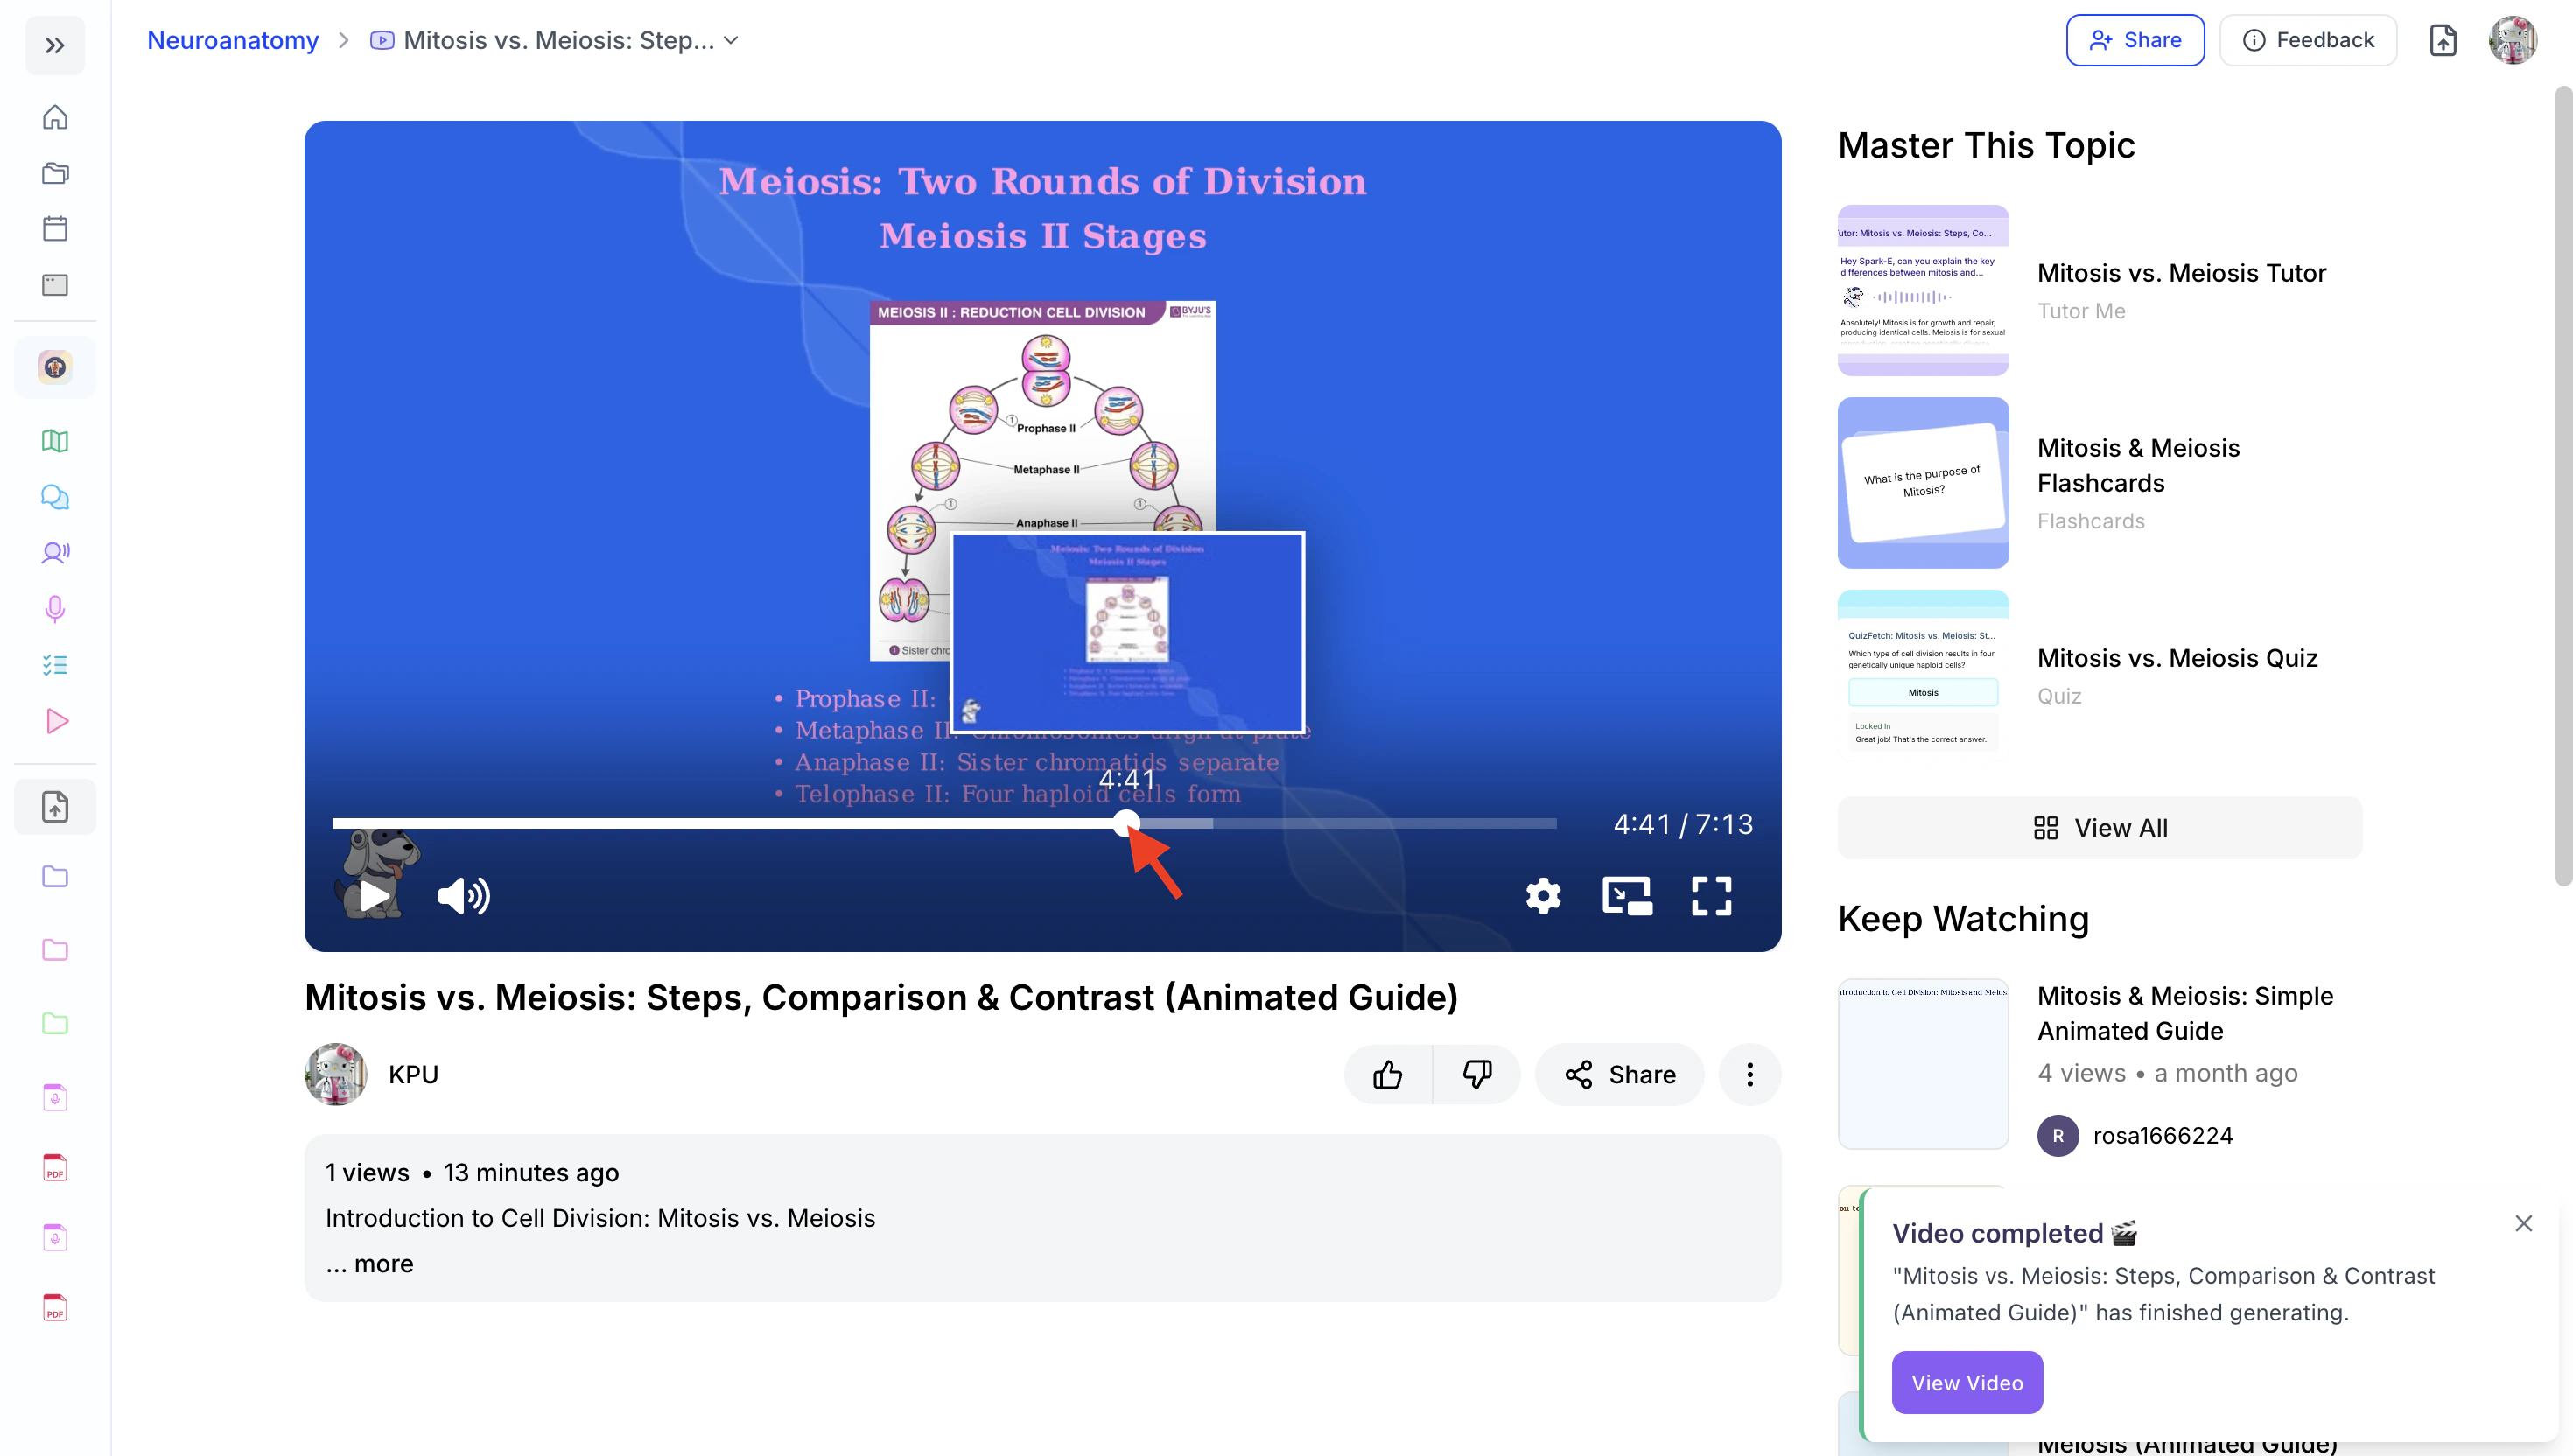Open the tutor speaking icon

click(55, 552)
